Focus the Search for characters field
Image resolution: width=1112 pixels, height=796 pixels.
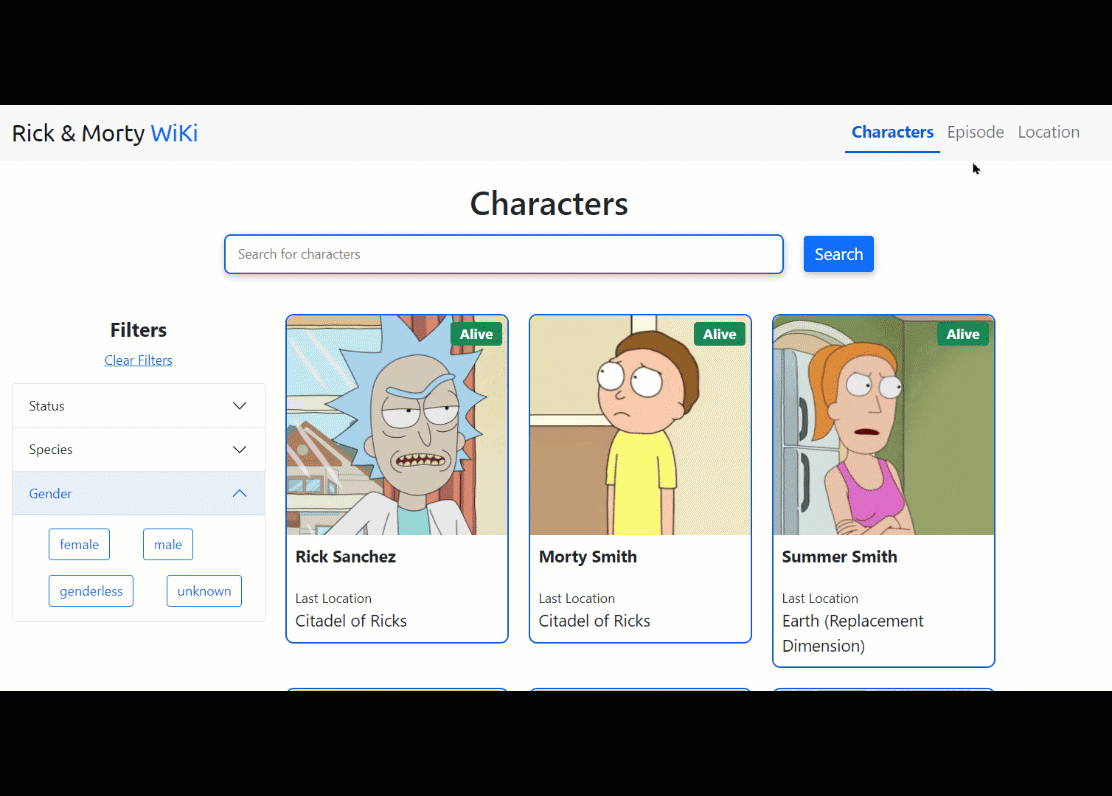[504, 254]
